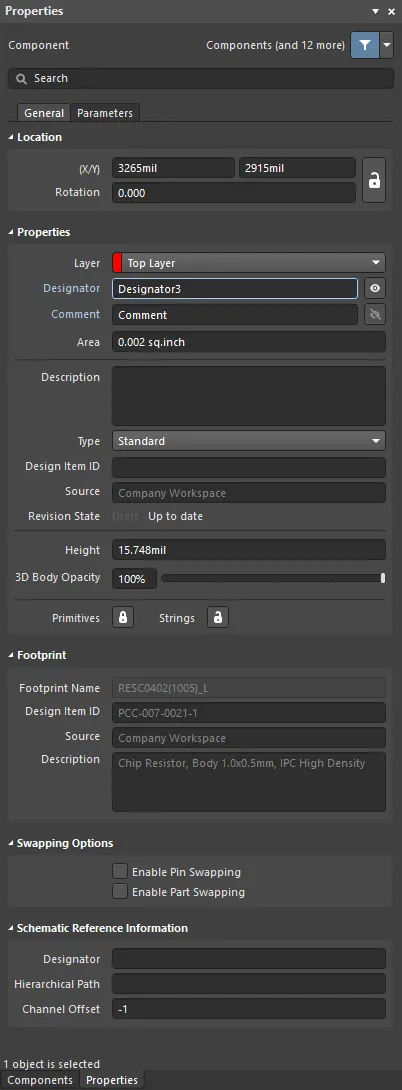Click the Primitives lock icon
The width and height of the screenshot is (402, 1090).
click(123, 617)
